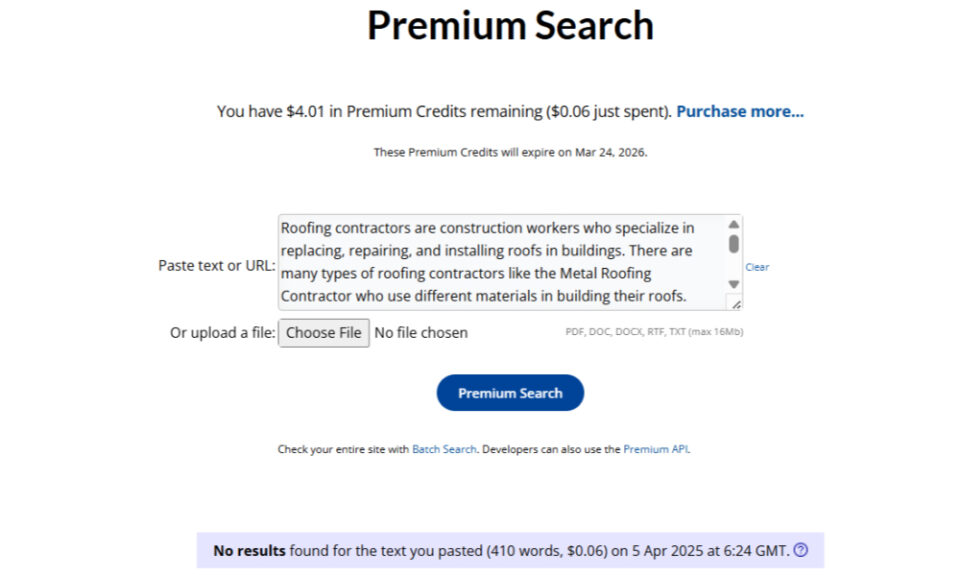This screenshot has width=960, height=576.
Task: Click the Or upload a file label
Action: (x=222, y=332)
